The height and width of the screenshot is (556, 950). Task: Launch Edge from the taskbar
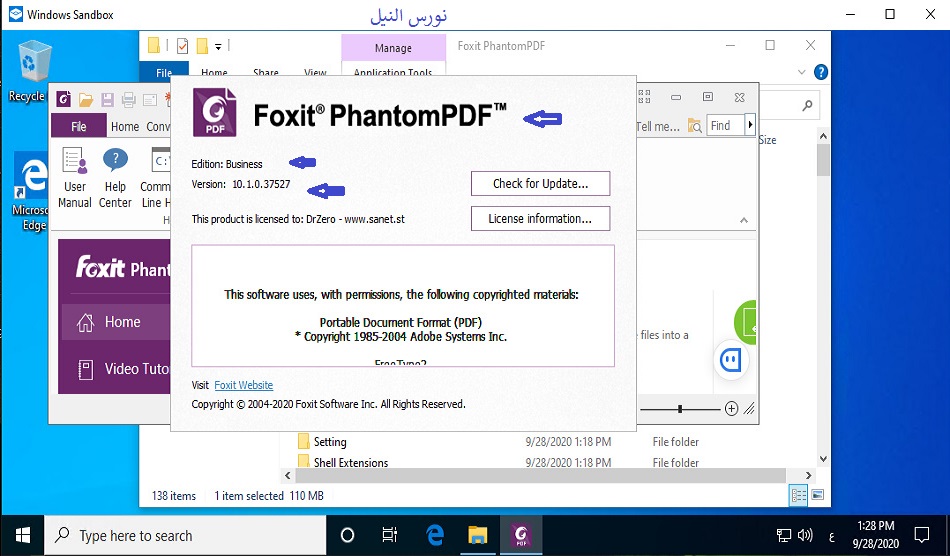click(x=434, y=535)
